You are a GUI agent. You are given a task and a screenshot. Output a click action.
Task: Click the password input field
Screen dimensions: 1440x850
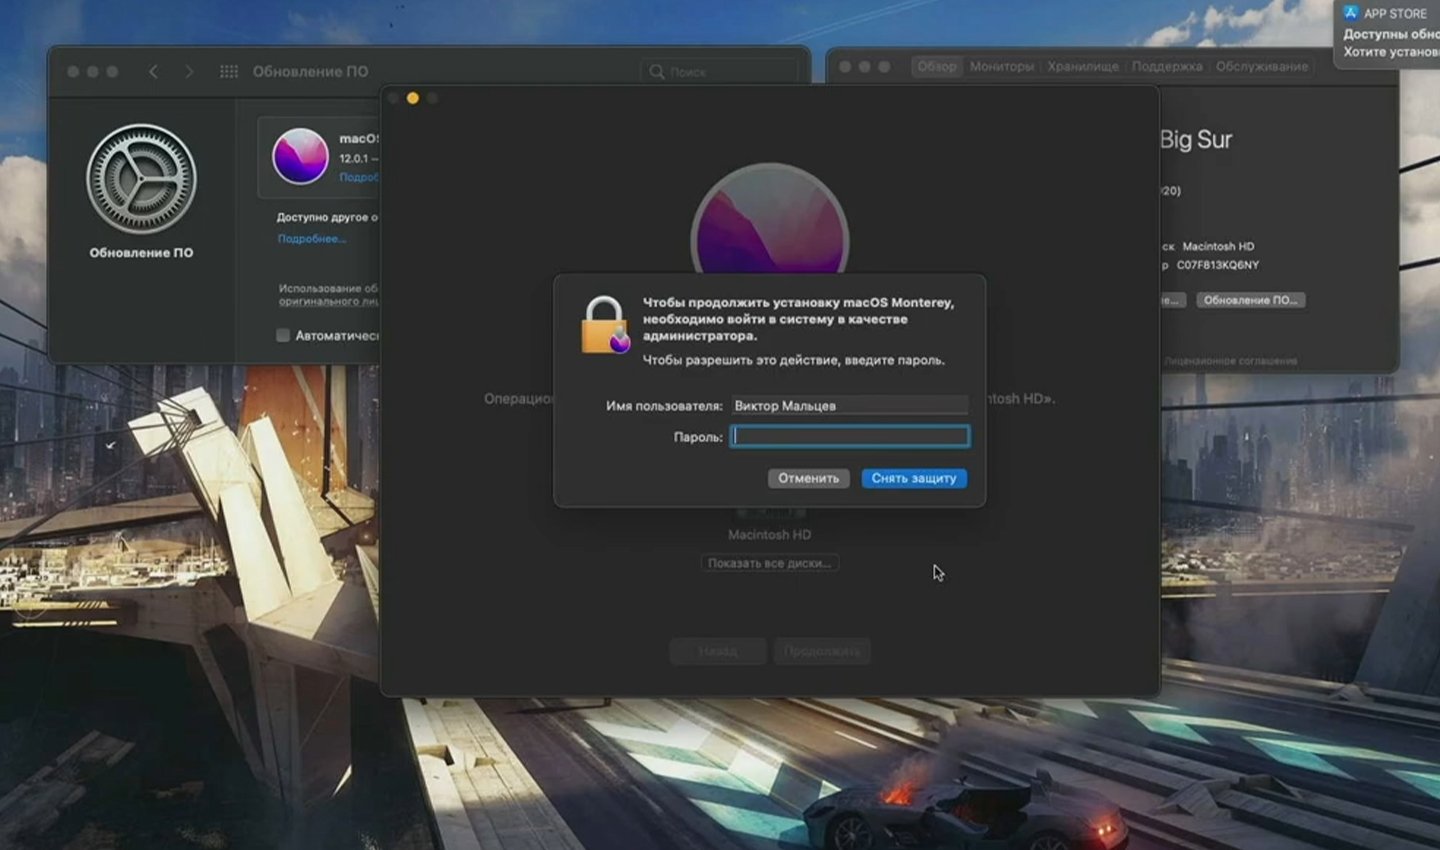849,436
